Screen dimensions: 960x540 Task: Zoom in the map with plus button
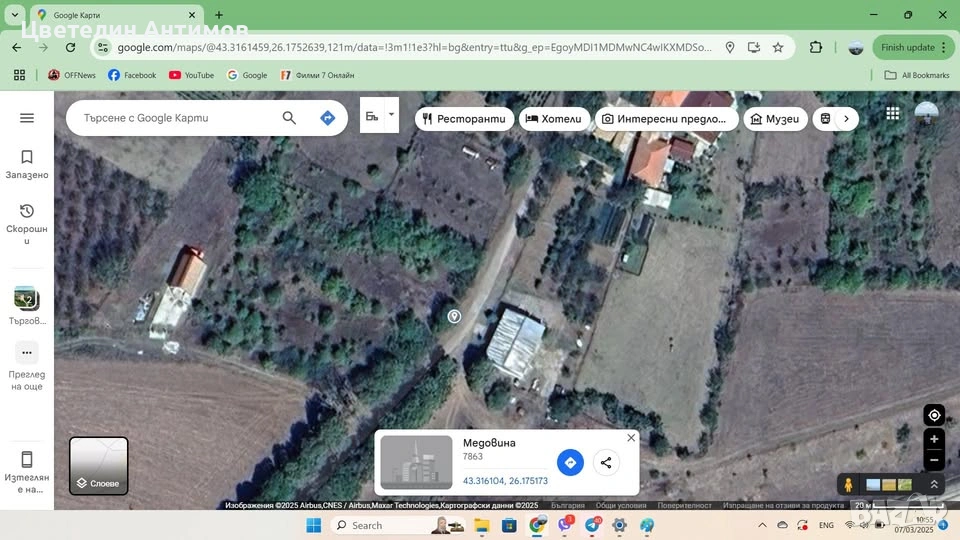click(x=934, y=439)
